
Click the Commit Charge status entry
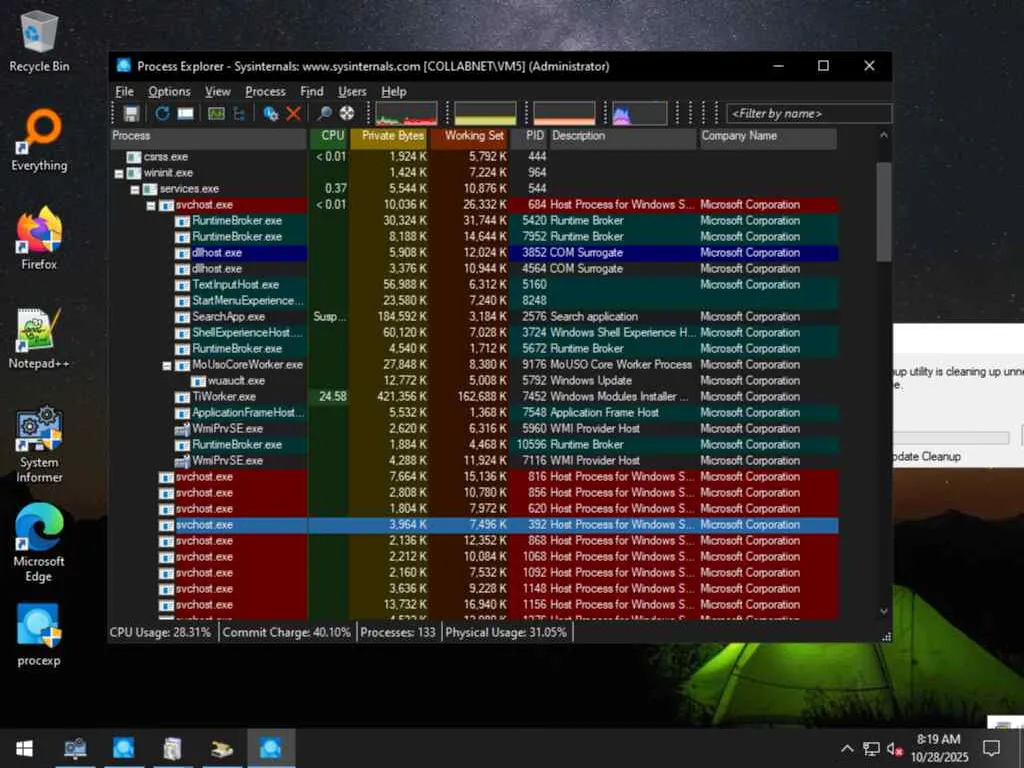pos(287,632)
